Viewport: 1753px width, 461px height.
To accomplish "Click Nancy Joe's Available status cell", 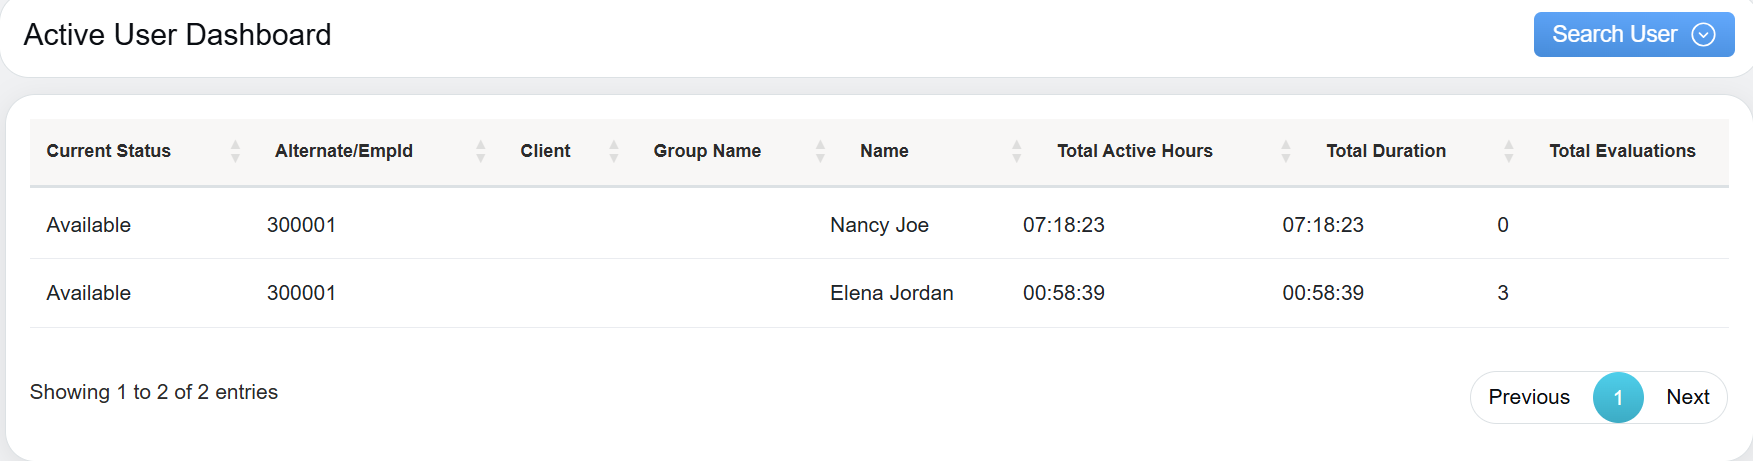I will pos(89,225).
